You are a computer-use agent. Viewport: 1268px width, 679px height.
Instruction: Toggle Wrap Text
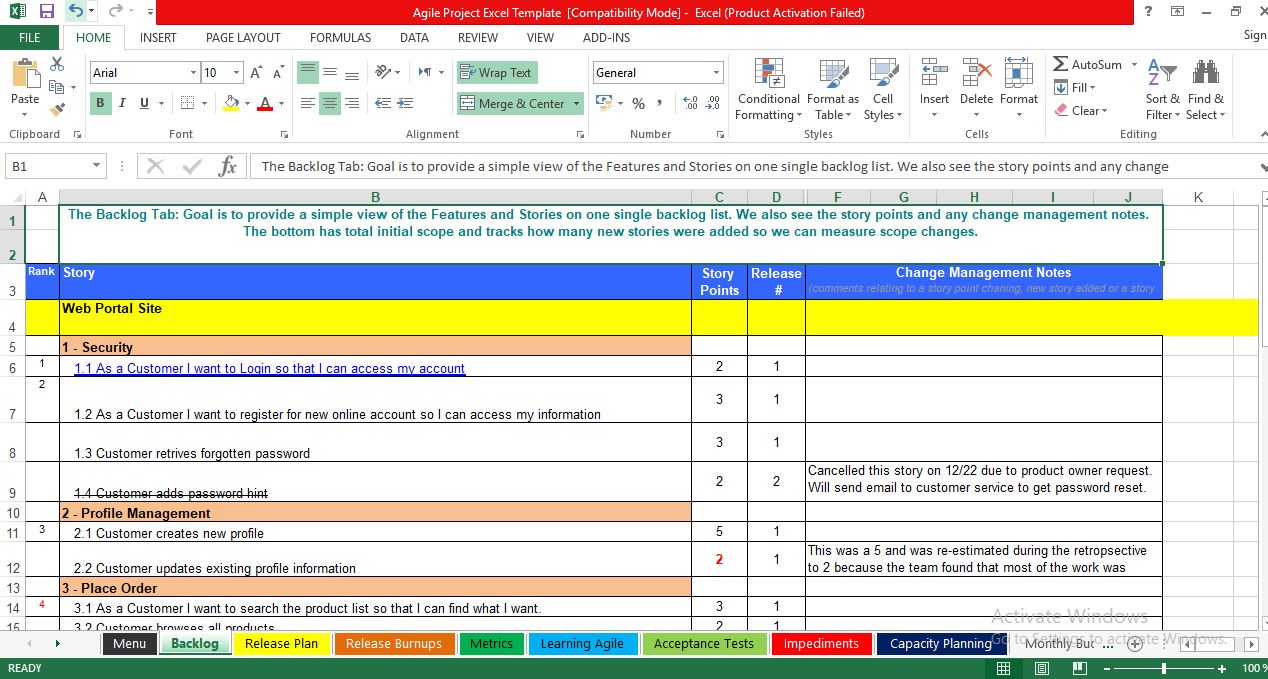pyautogui.click(x=497, y=73)
